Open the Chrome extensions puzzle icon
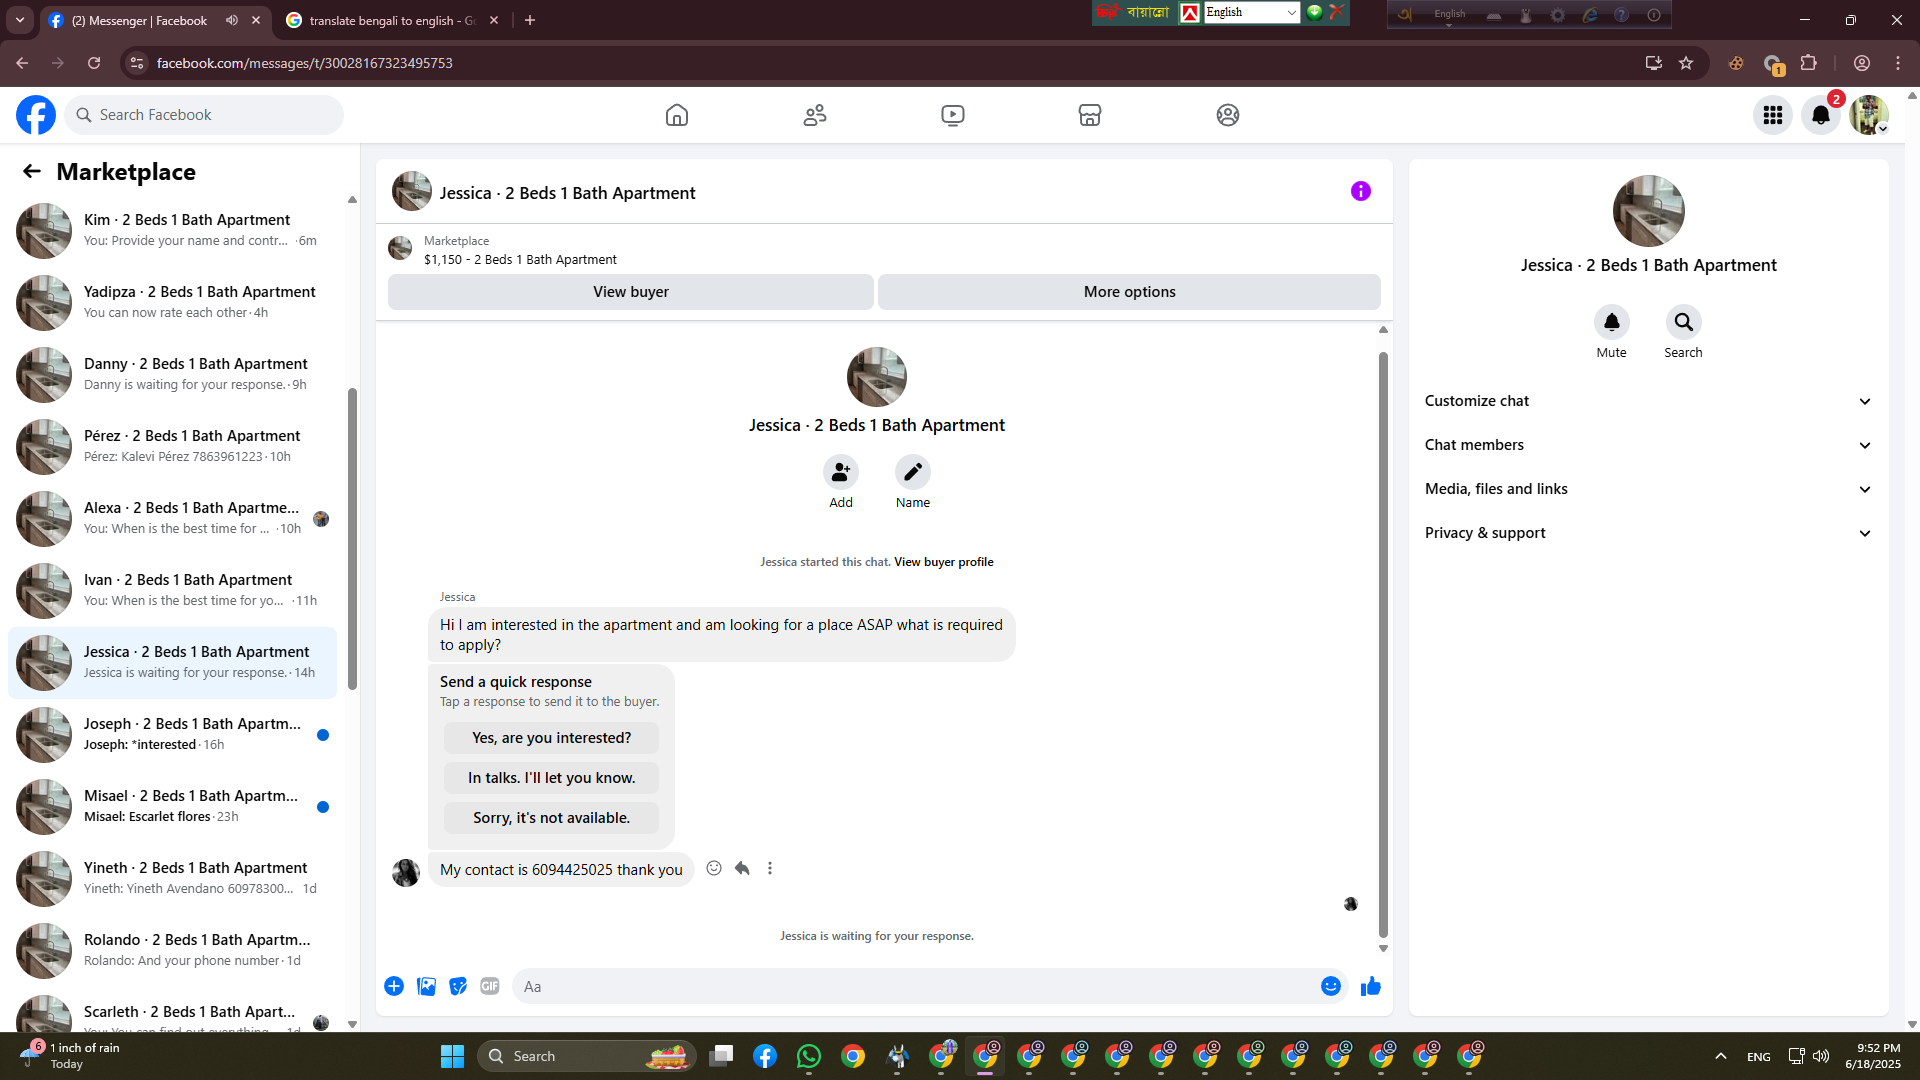The width and height of the screenshot is (1920, 1080). [1809, 63]
